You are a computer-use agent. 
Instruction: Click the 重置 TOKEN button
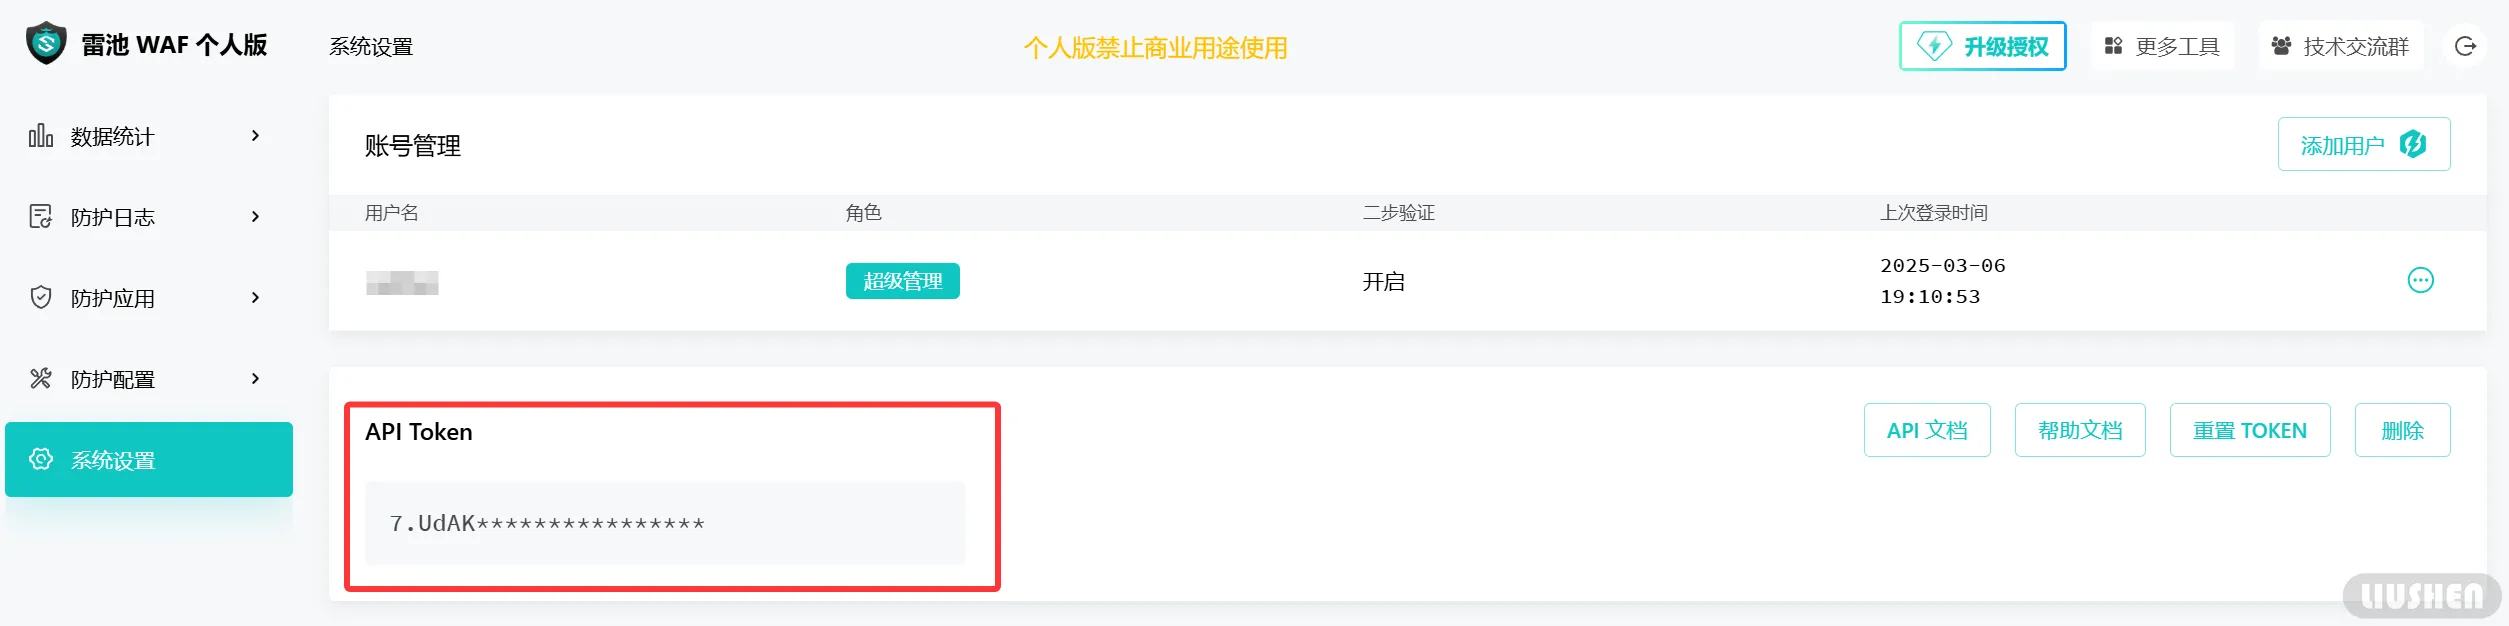pos(2249,431)
